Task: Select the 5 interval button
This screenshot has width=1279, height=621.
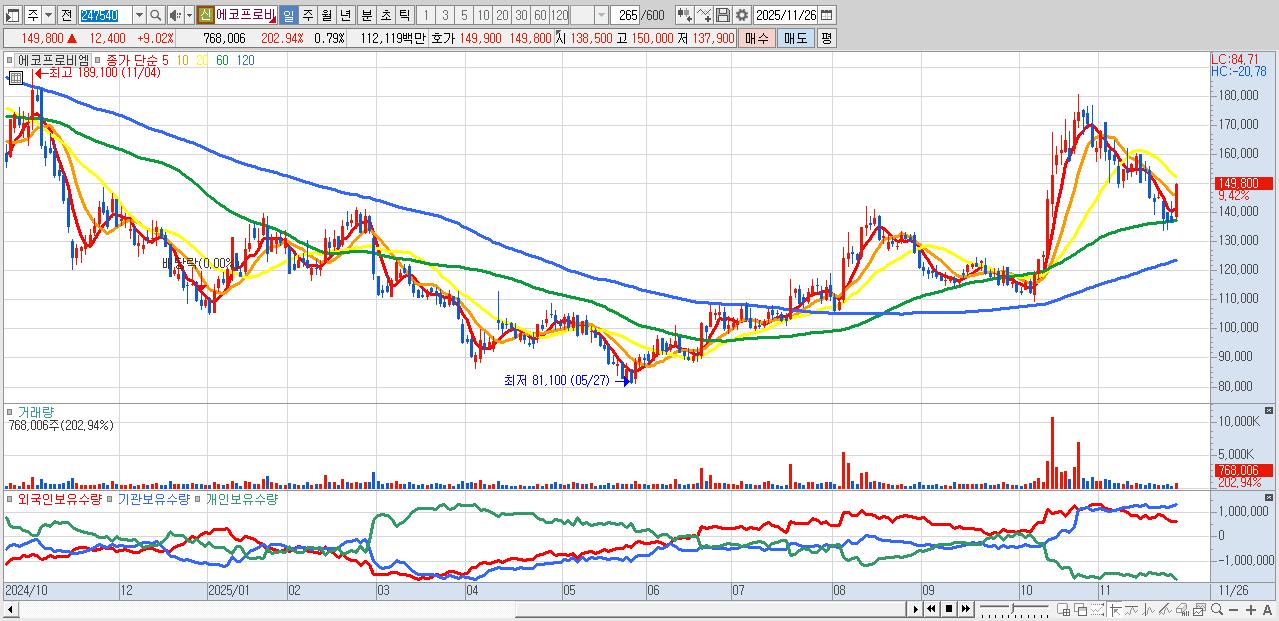Action: pos(464,15)
